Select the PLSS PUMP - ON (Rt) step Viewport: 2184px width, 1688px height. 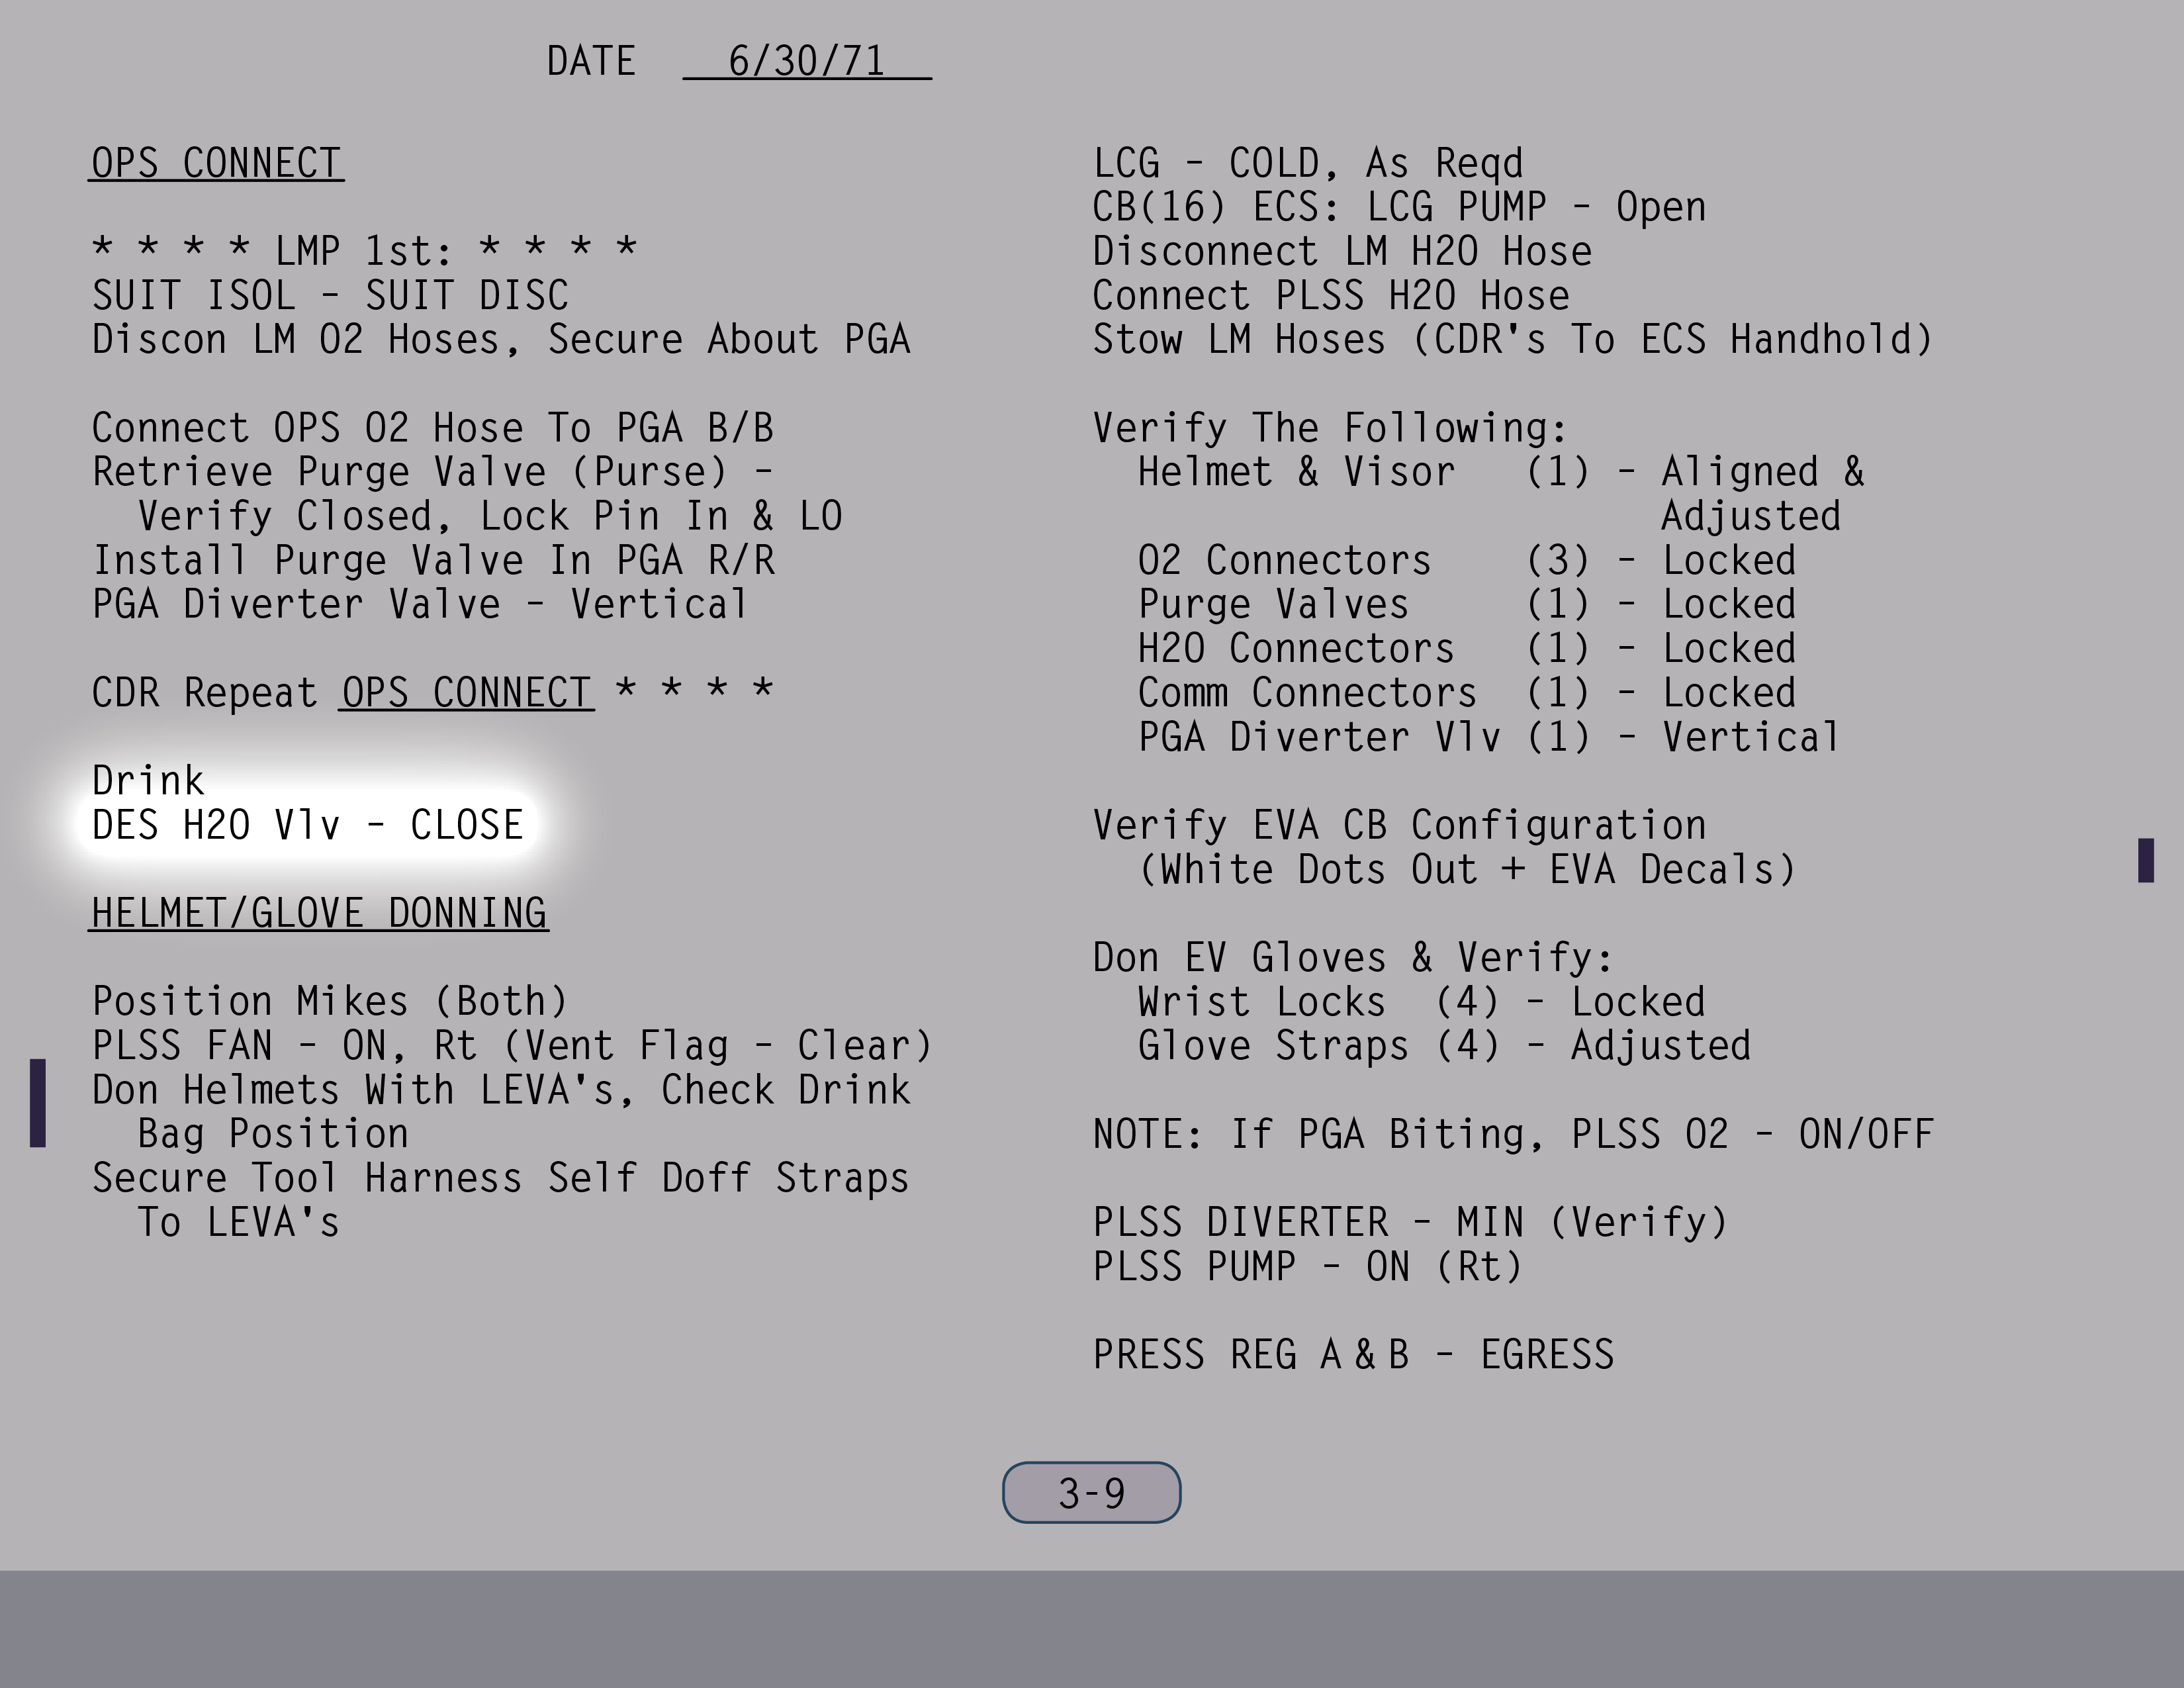pos(1307,1267)
